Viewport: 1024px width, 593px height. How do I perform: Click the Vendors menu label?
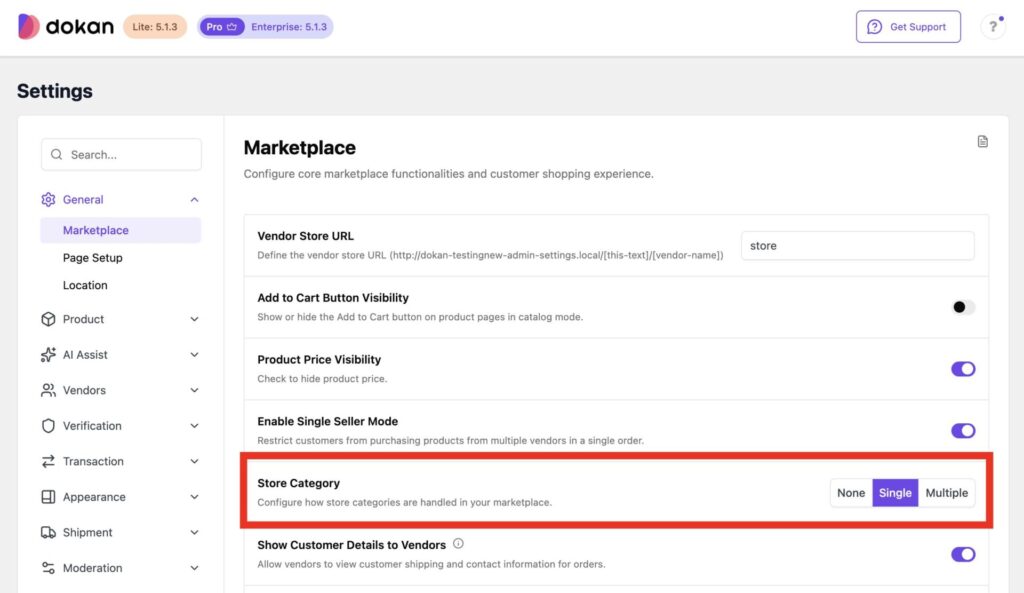pos(84,391)
